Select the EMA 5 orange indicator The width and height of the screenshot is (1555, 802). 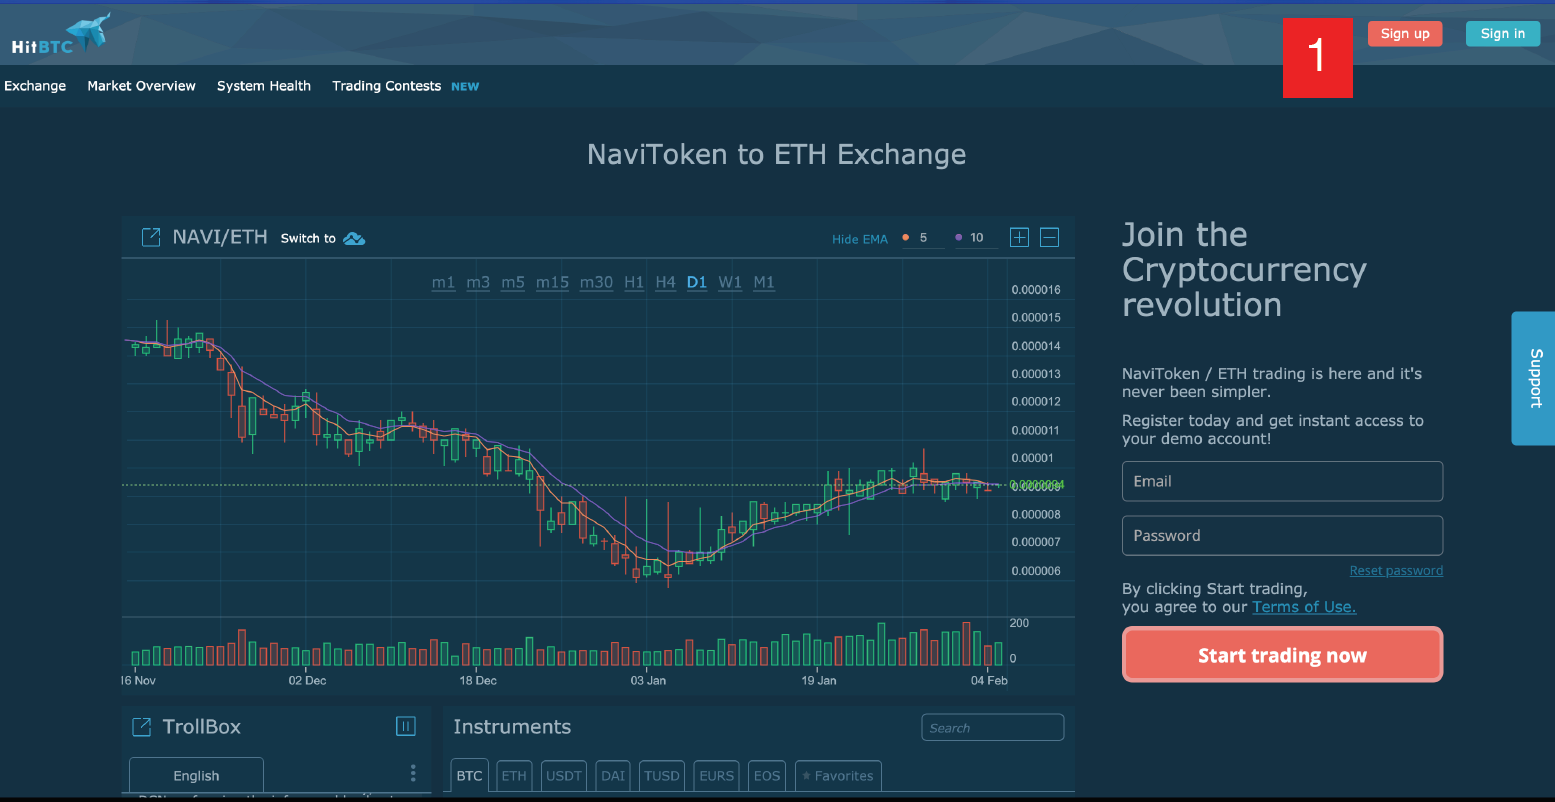[x=905, y=238]
